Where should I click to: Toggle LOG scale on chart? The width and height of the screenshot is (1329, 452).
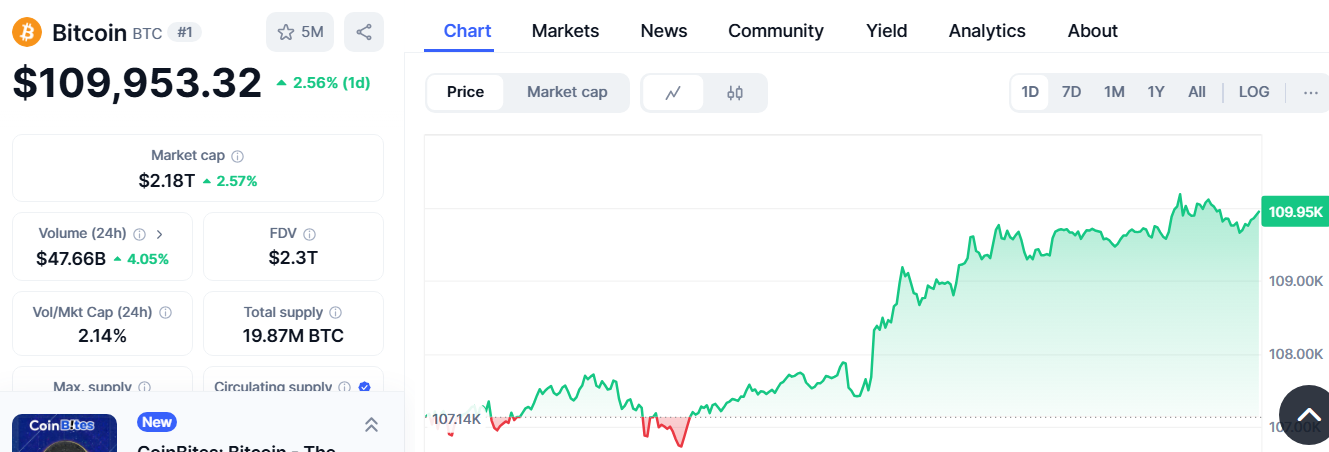(1254, 92)
